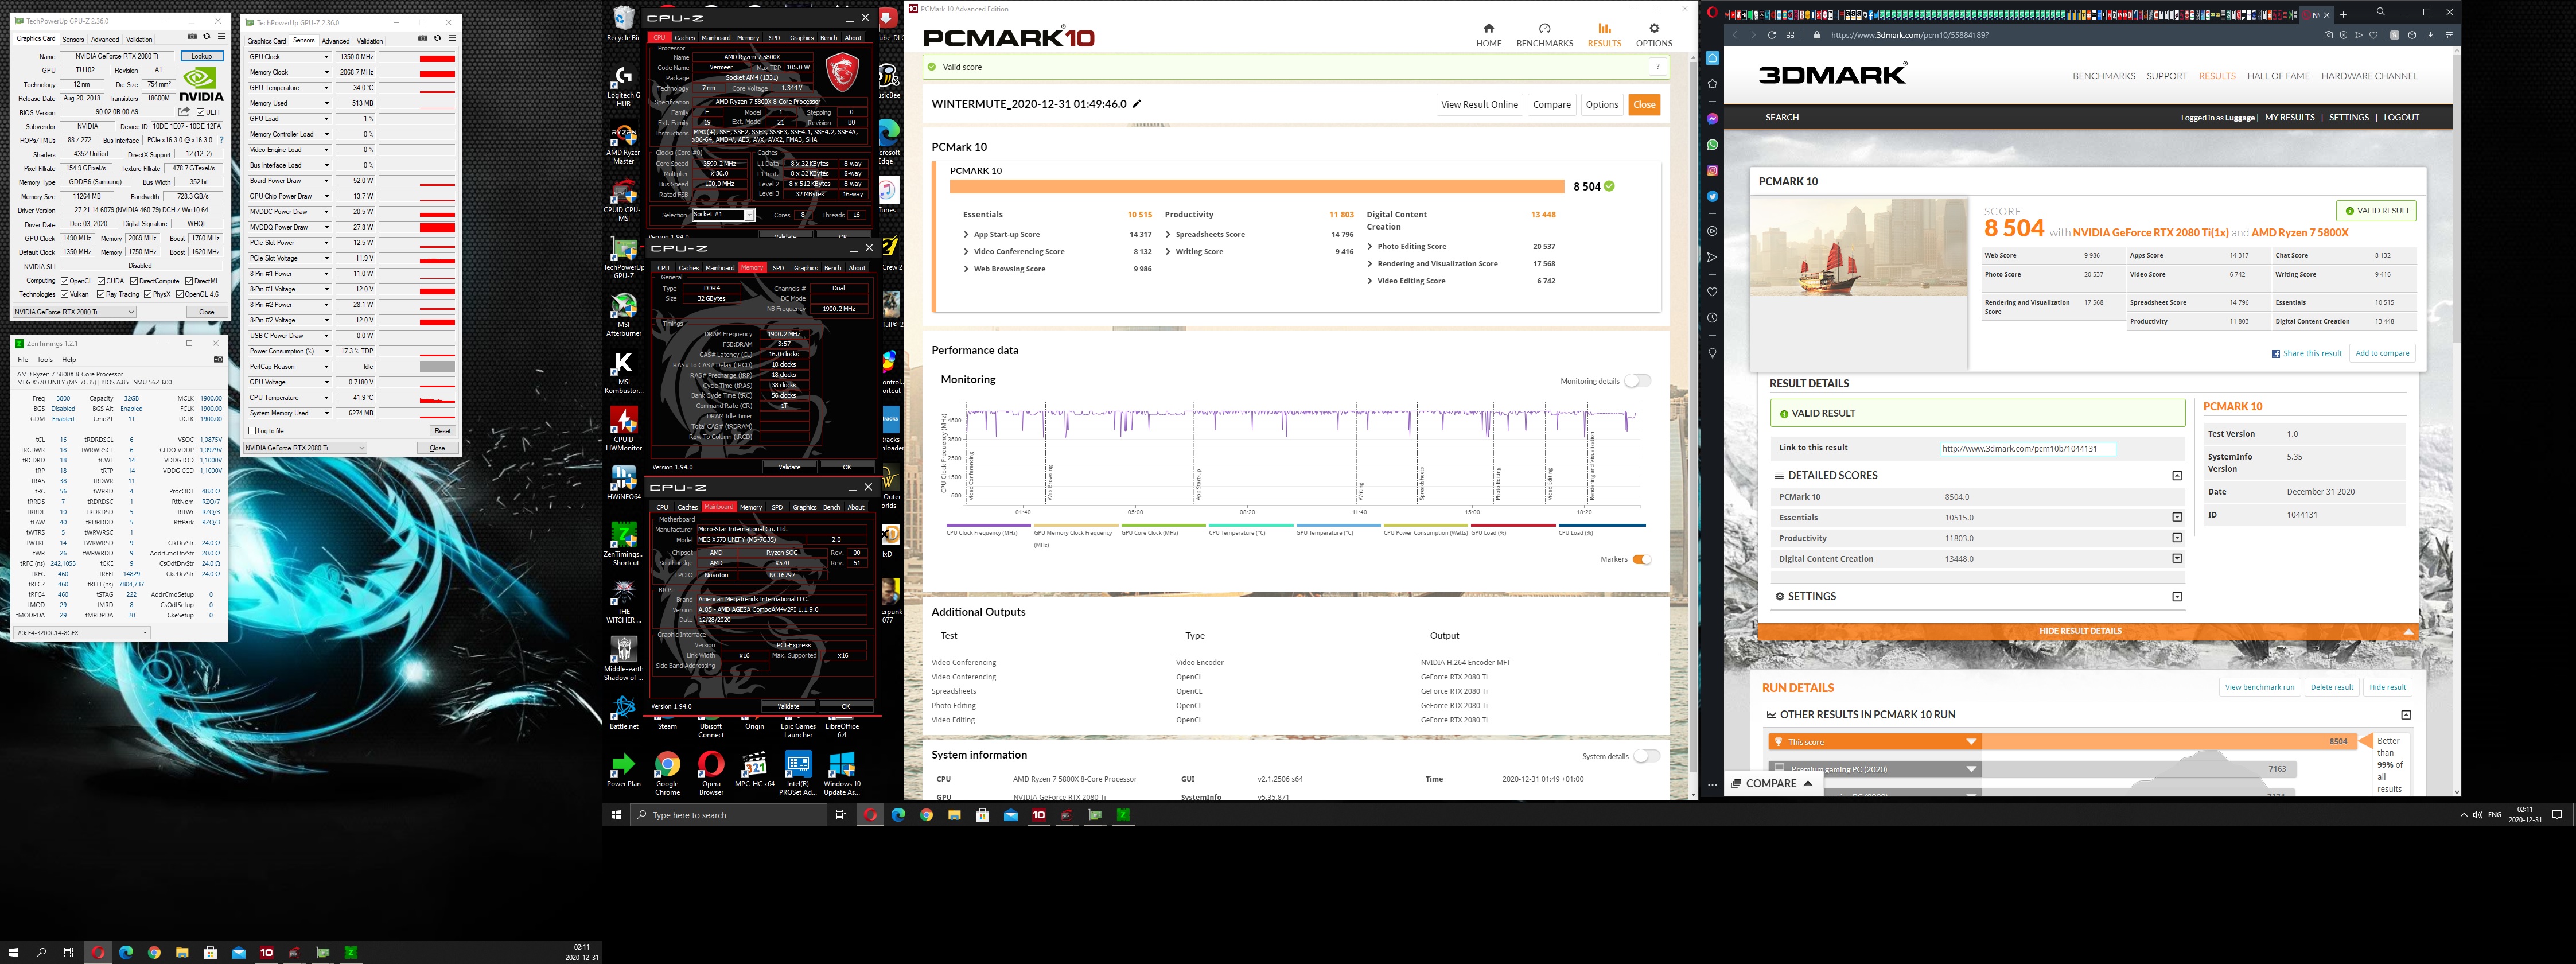
Task: Select SPD tab in CPU-Z Memory window
Action: (778, 268)
